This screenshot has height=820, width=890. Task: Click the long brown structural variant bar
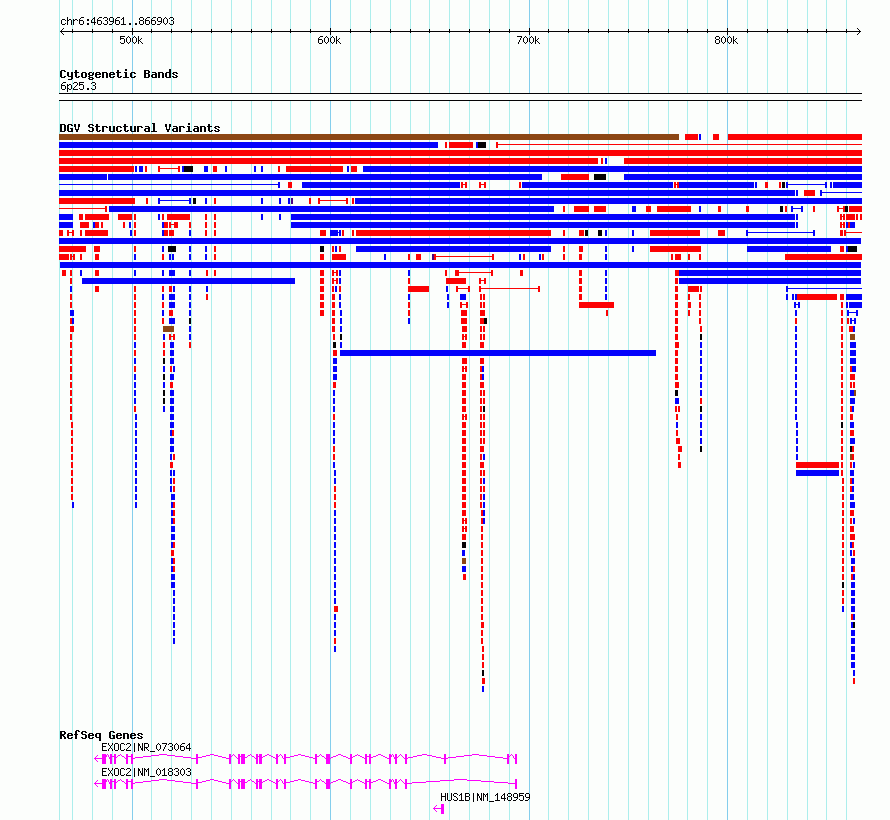369,137
